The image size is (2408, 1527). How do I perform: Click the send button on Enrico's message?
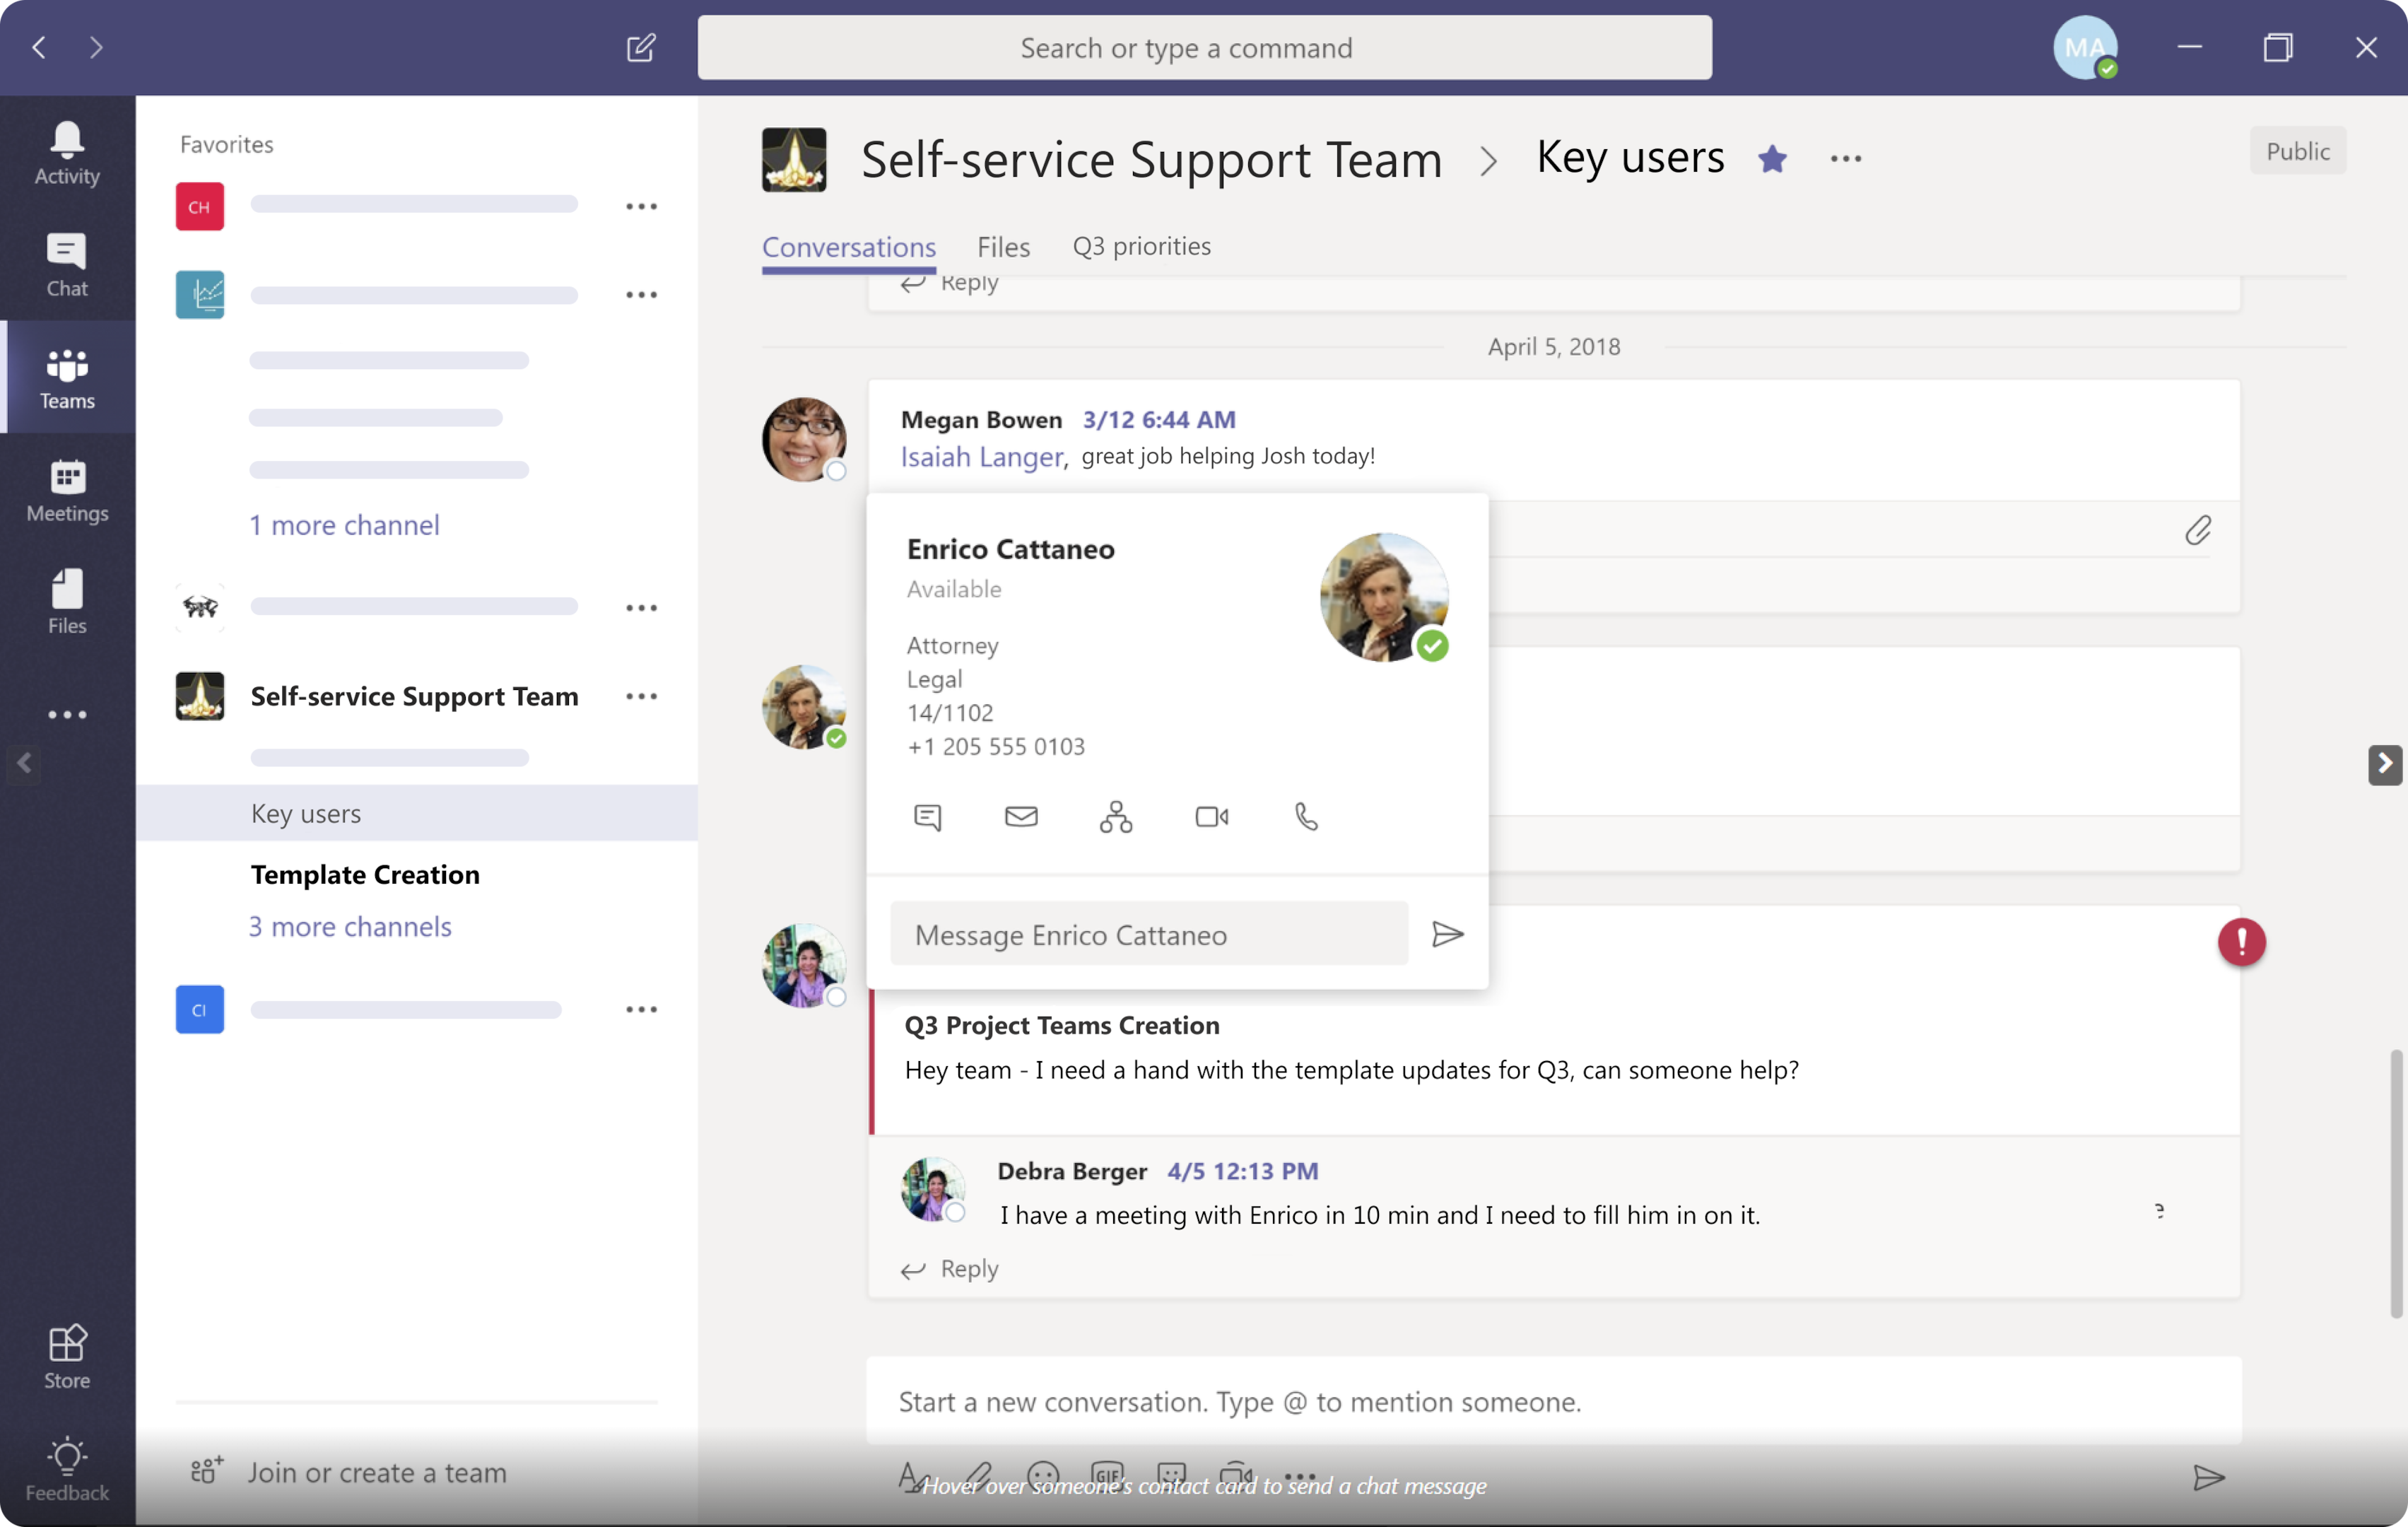point(1448,934)
